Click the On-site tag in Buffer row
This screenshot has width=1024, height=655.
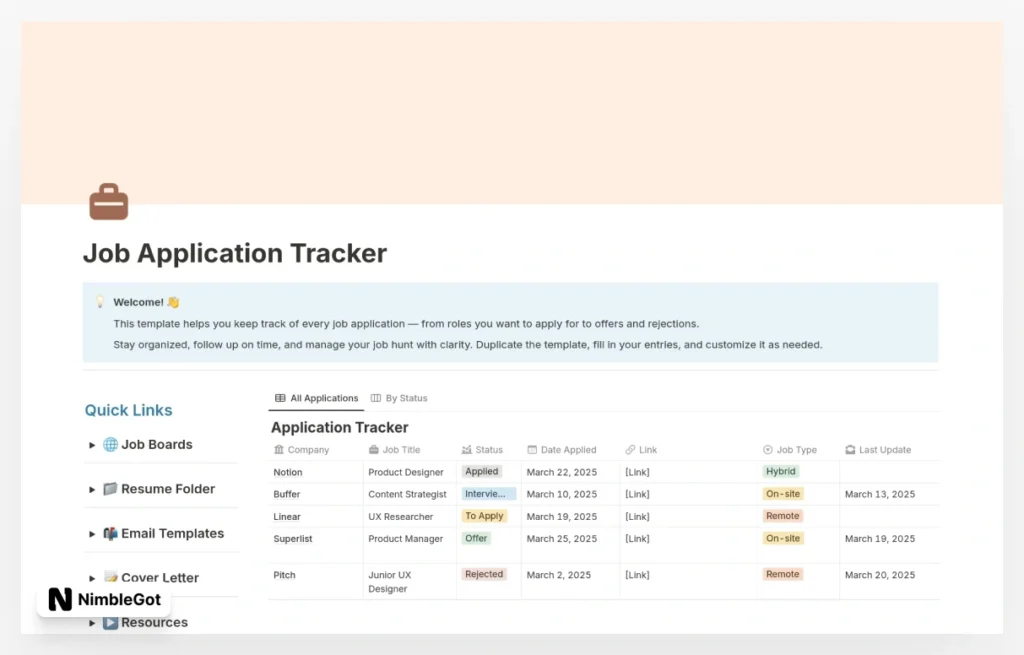pyautogui.click(x=782, y=494)
